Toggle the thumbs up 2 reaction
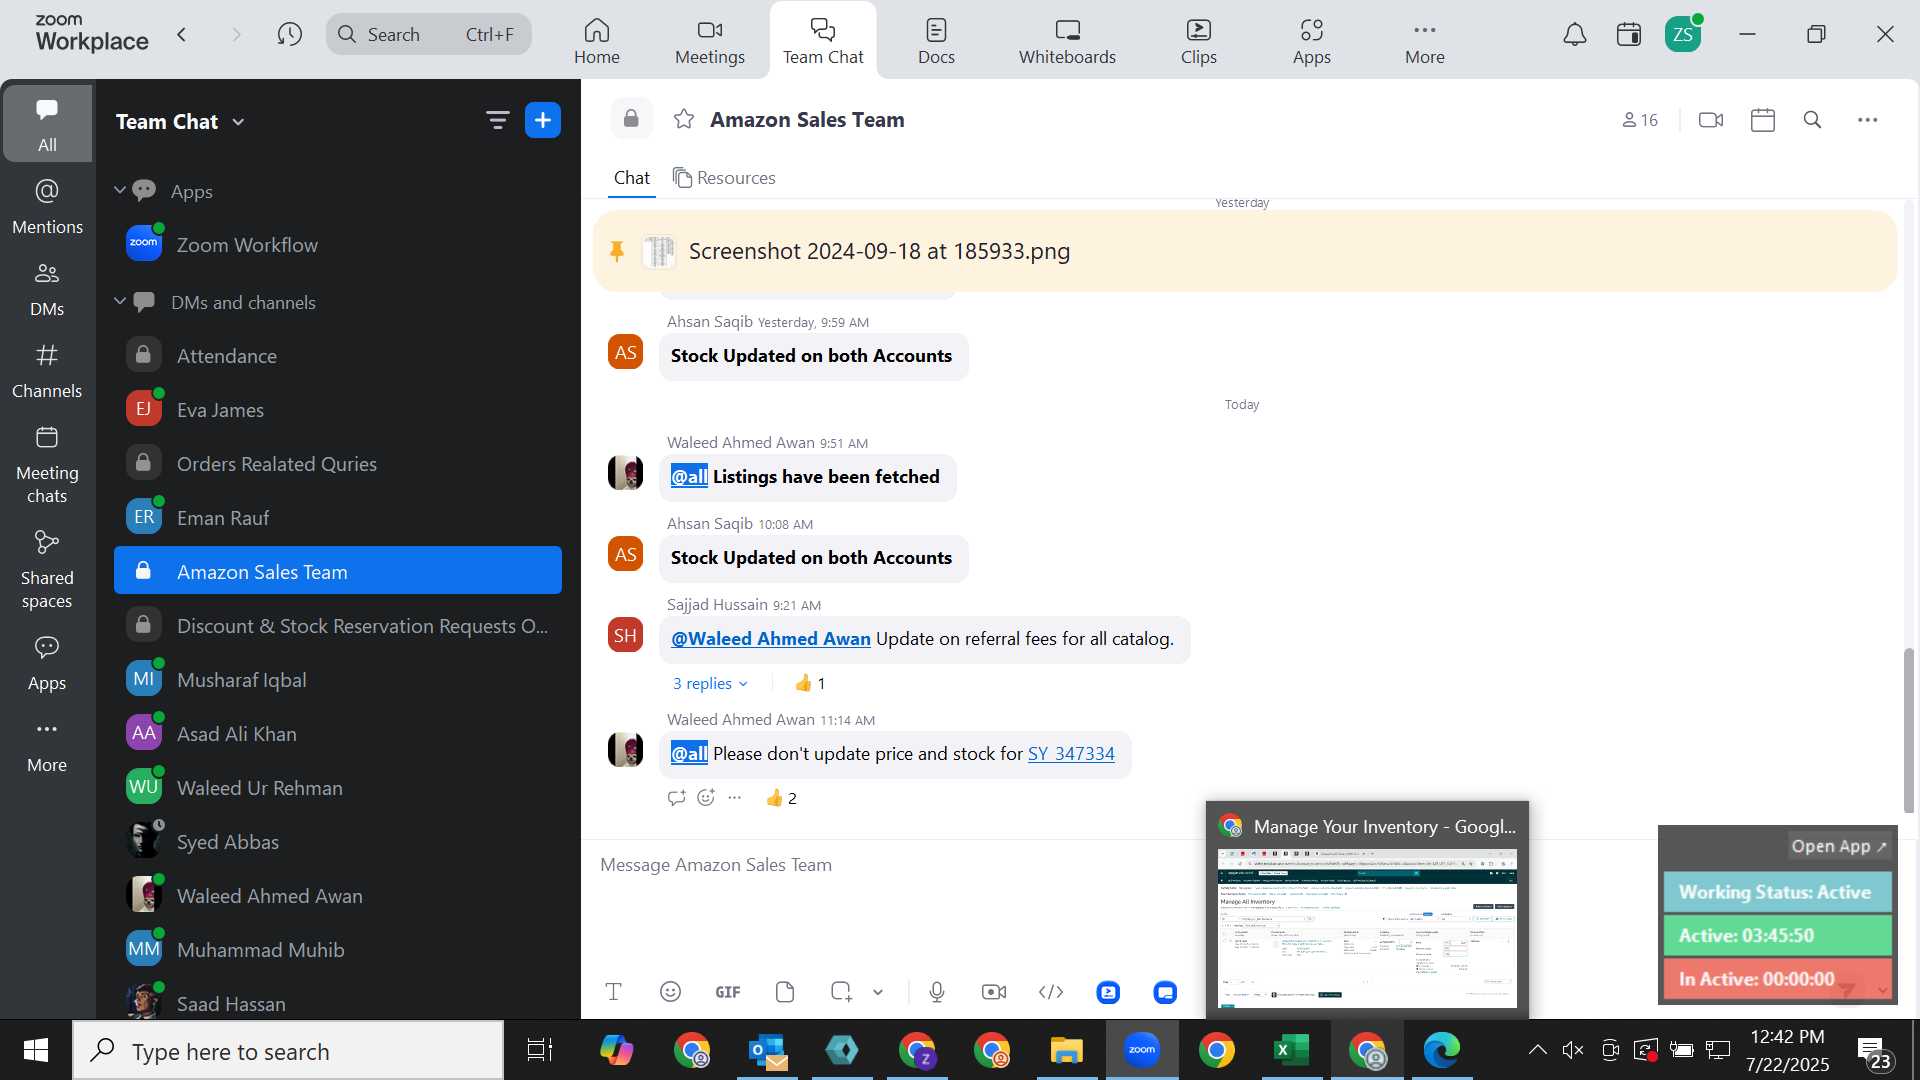The height and width of the screenshot is (1080, 1920). point(781,798)
